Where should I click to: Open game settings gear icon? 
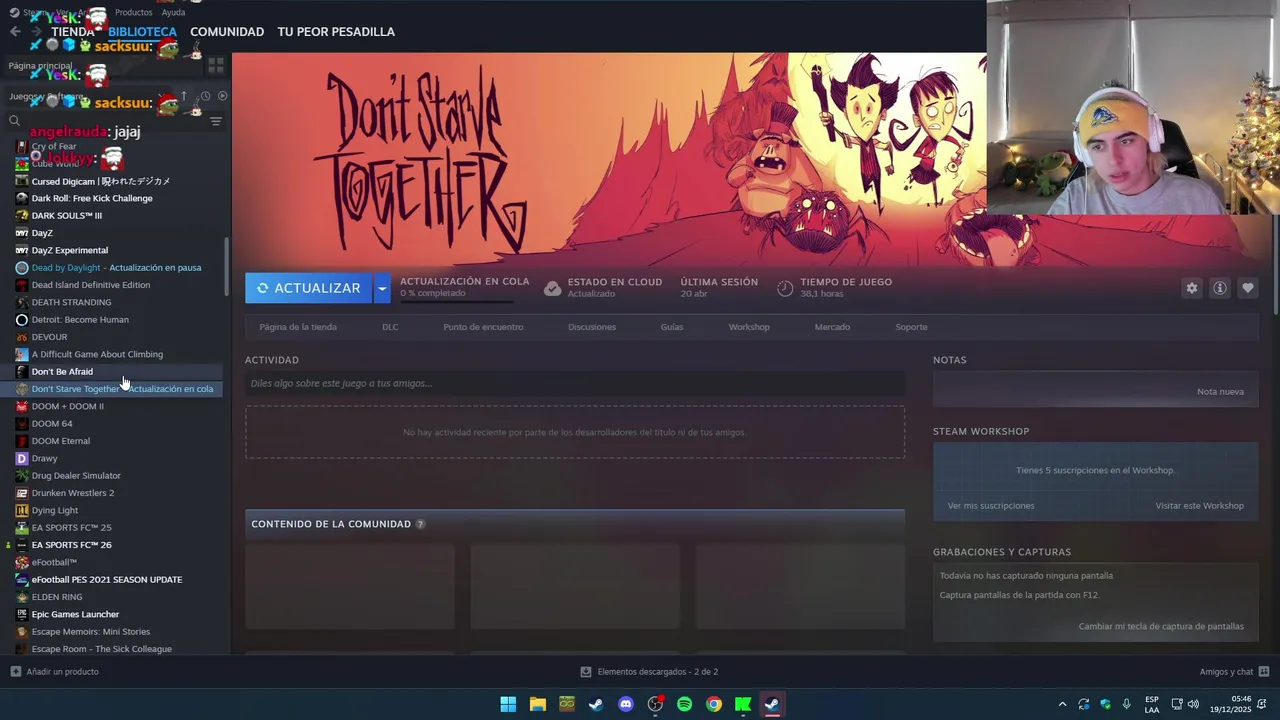(x=1191, y=288)
